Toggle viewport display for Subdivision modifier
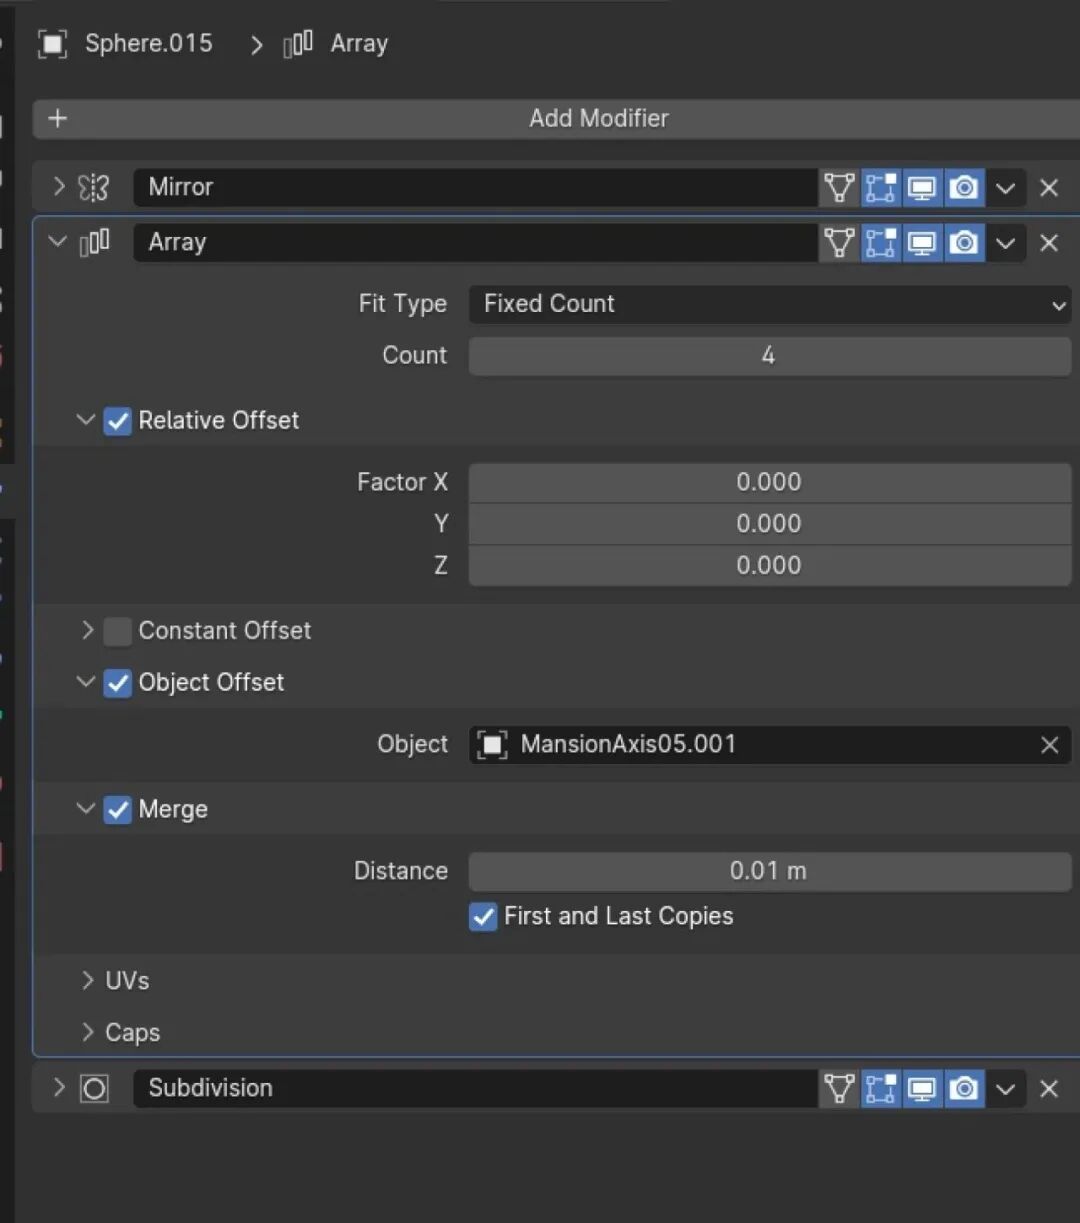 click(x=922, y=1088)
